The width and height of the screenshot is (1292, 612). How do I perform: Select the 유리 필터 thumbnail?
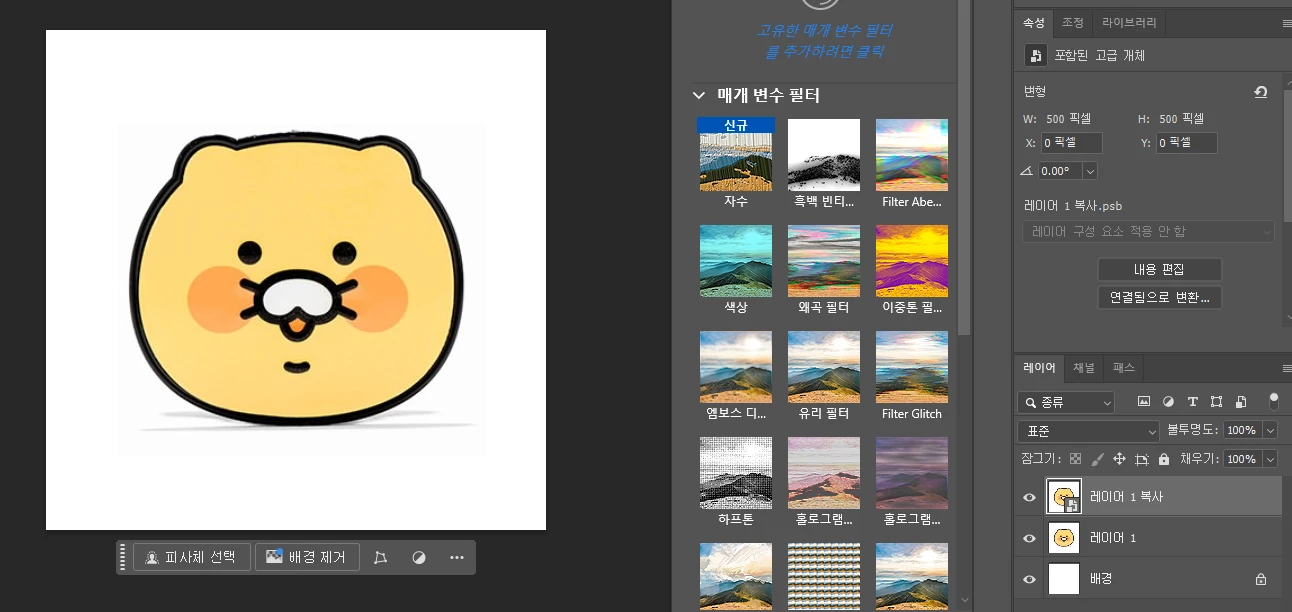pos(824,367)
